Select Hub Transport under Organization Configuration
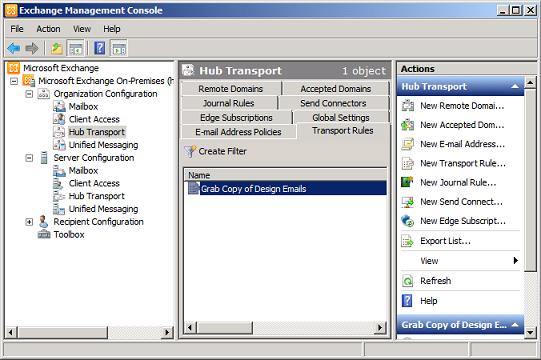Image resolution: width=541 pixels, height=360 pixels. click(x=97, y=132)
